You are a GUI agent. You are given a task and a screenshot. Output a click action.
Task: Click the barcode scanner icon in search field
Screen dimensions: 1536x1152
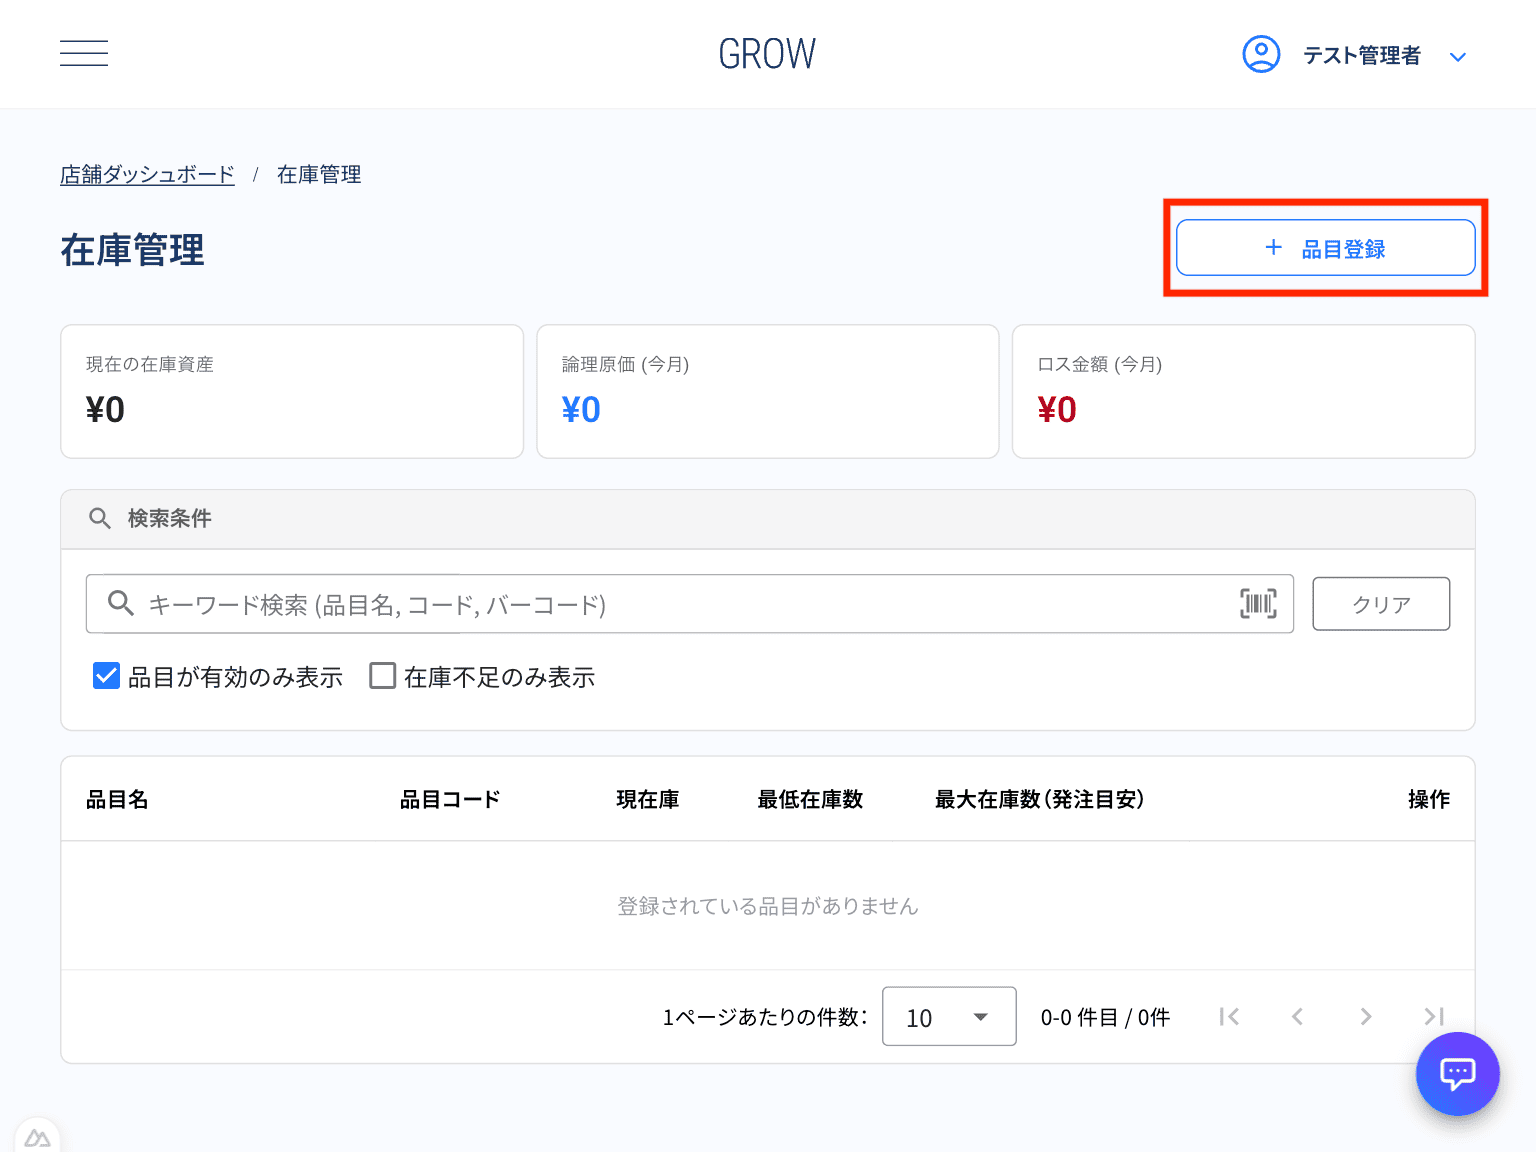1257,603
